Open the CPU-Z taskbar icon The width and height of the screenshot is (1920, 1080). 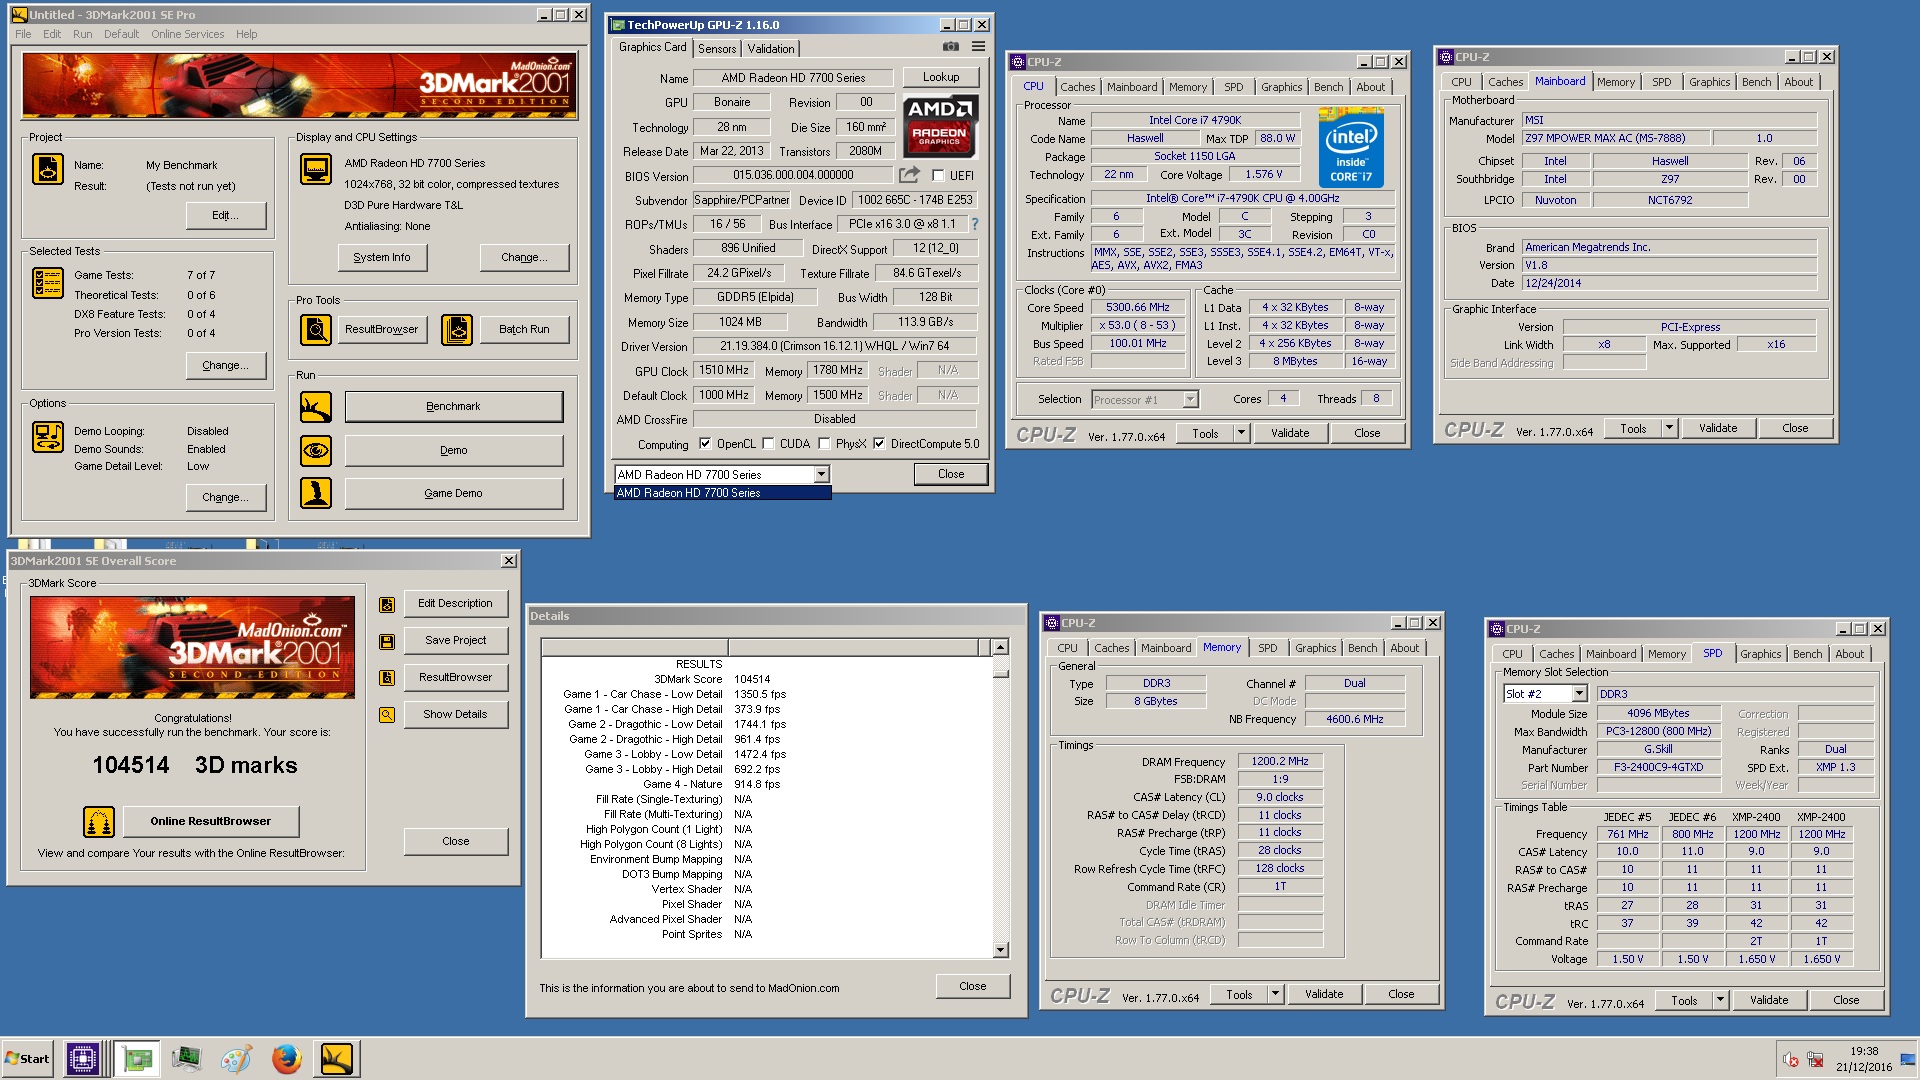pos(82,1059)
